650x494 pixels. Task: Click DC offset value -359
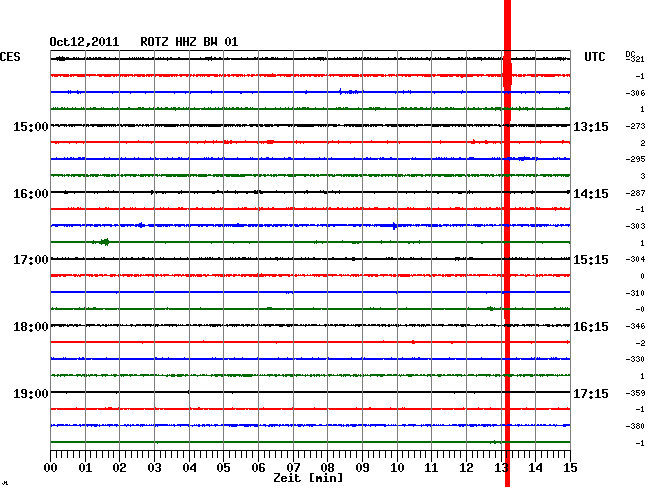pyautogui.click(x=635, y=393)
